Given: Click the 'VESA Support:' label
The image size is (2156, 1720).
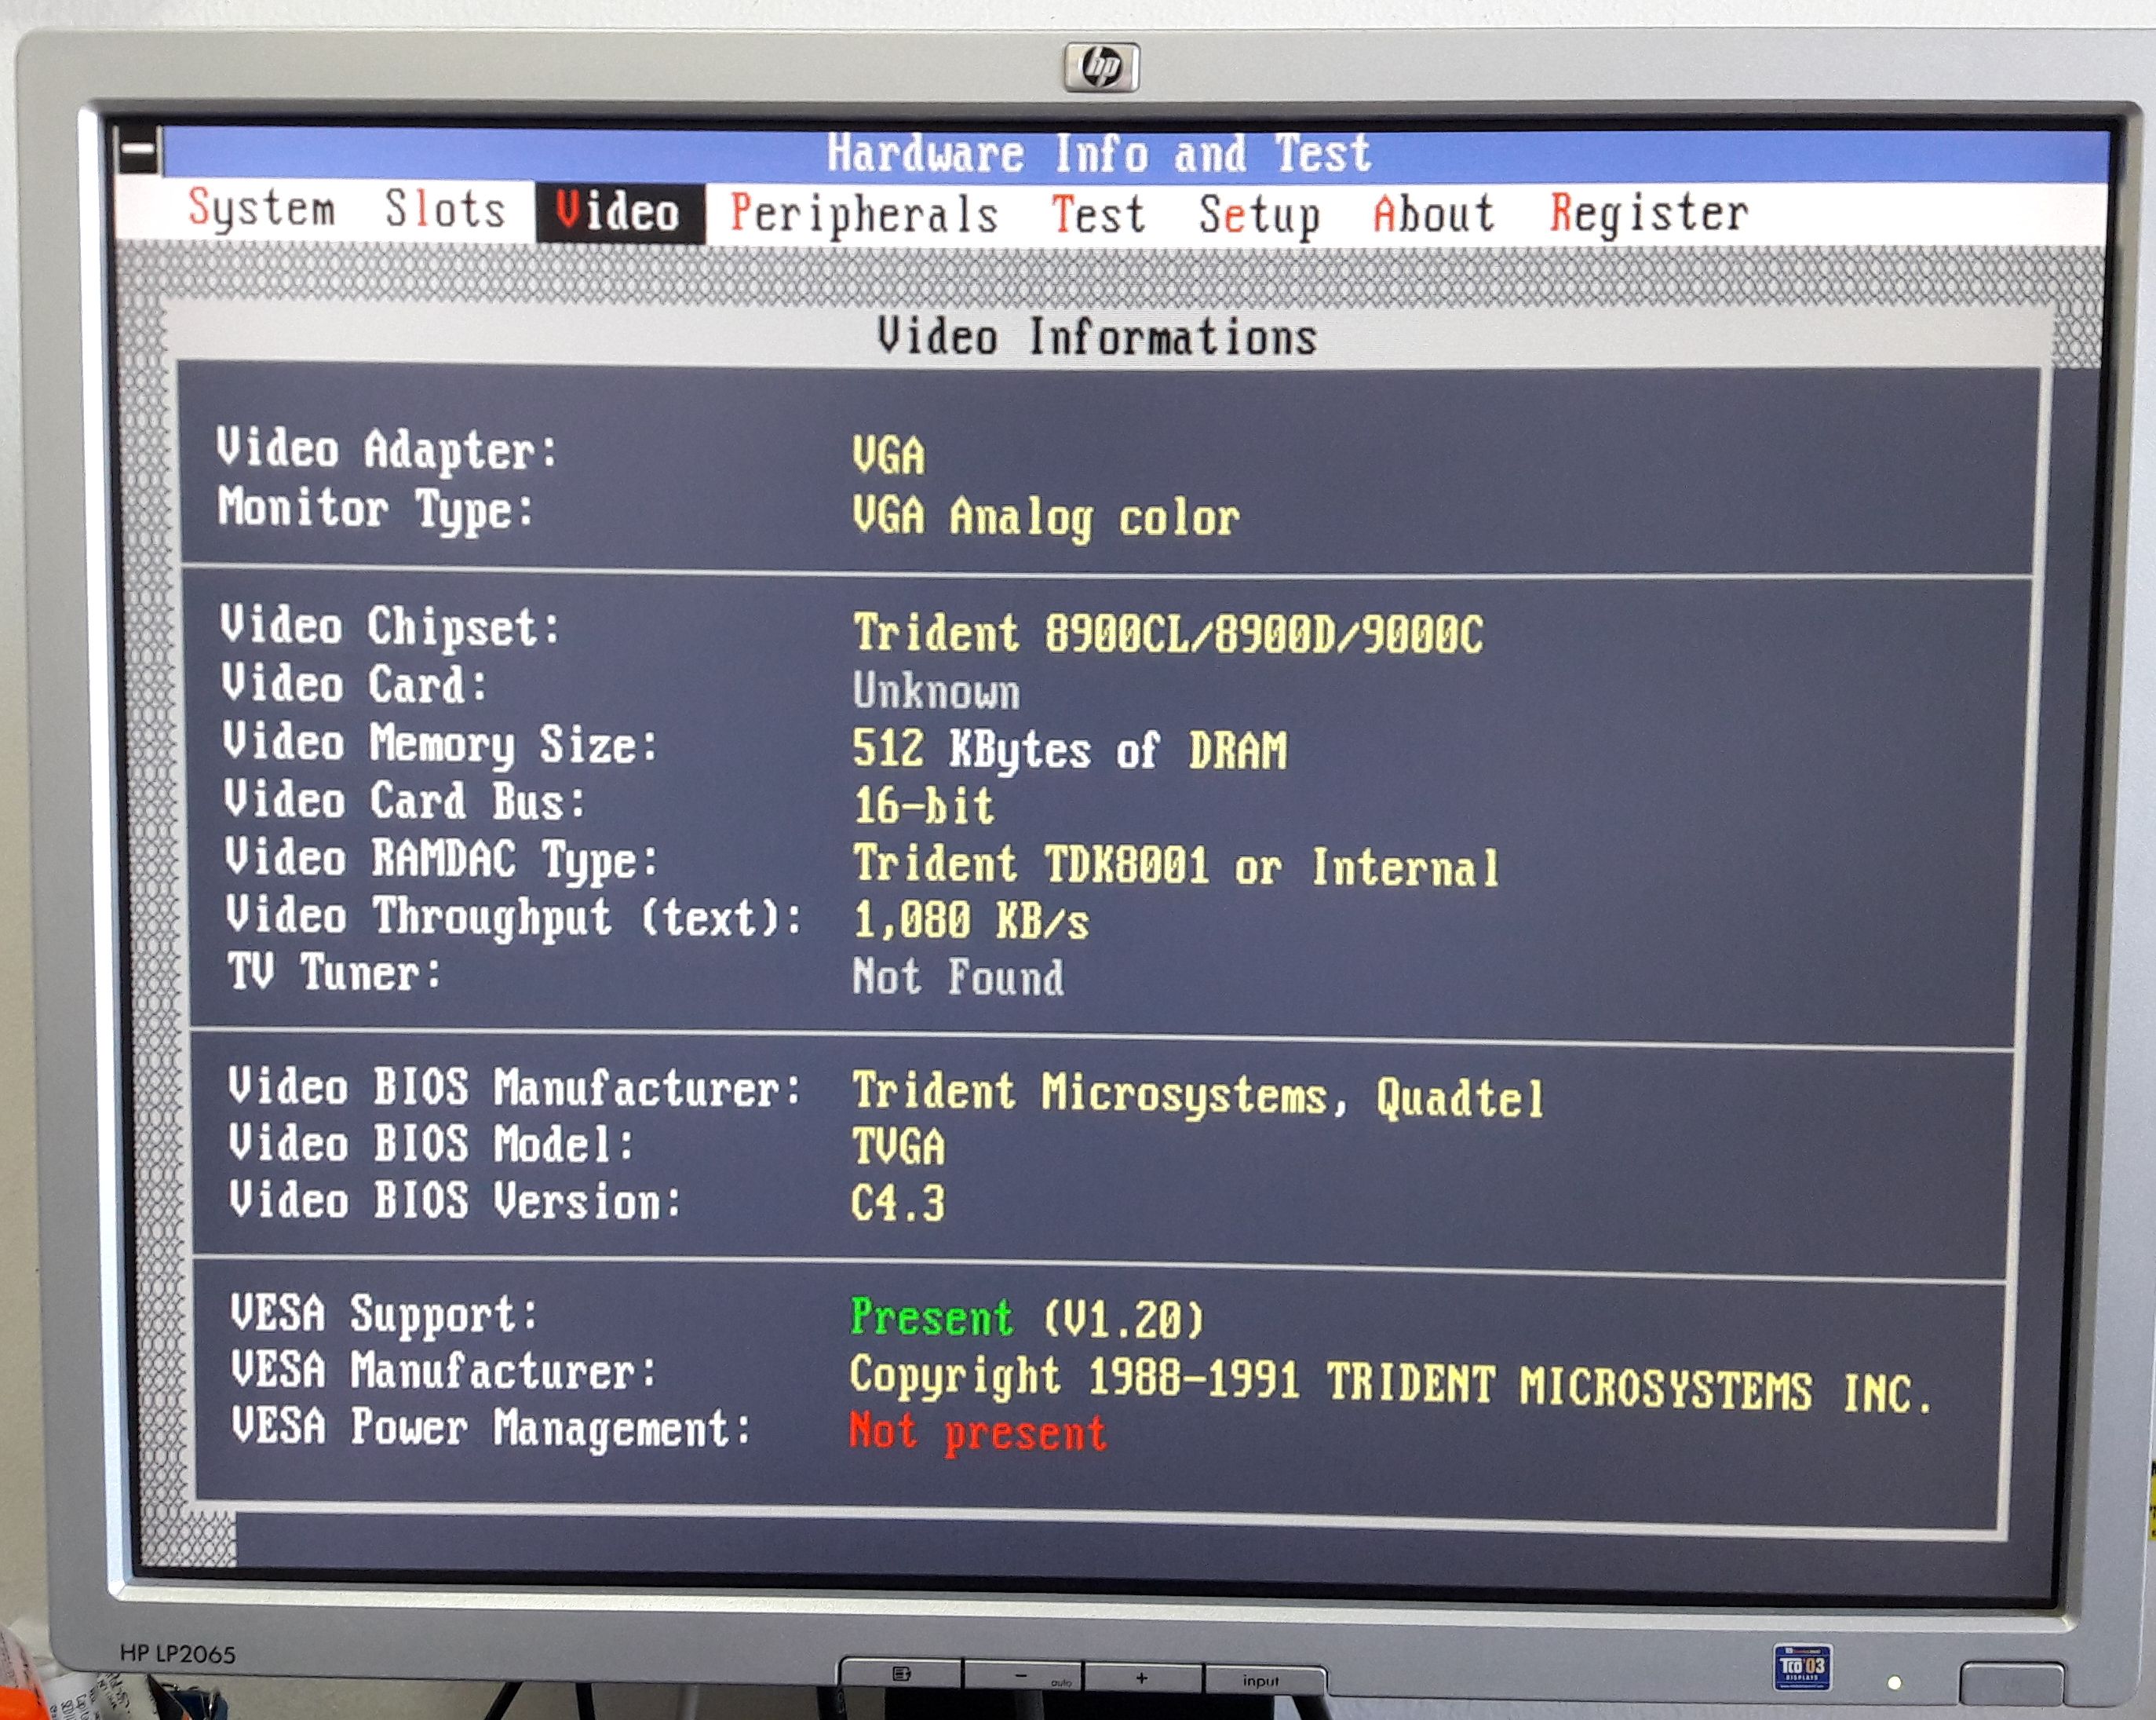Looking at the screenshot, I should coord(384,1314).
